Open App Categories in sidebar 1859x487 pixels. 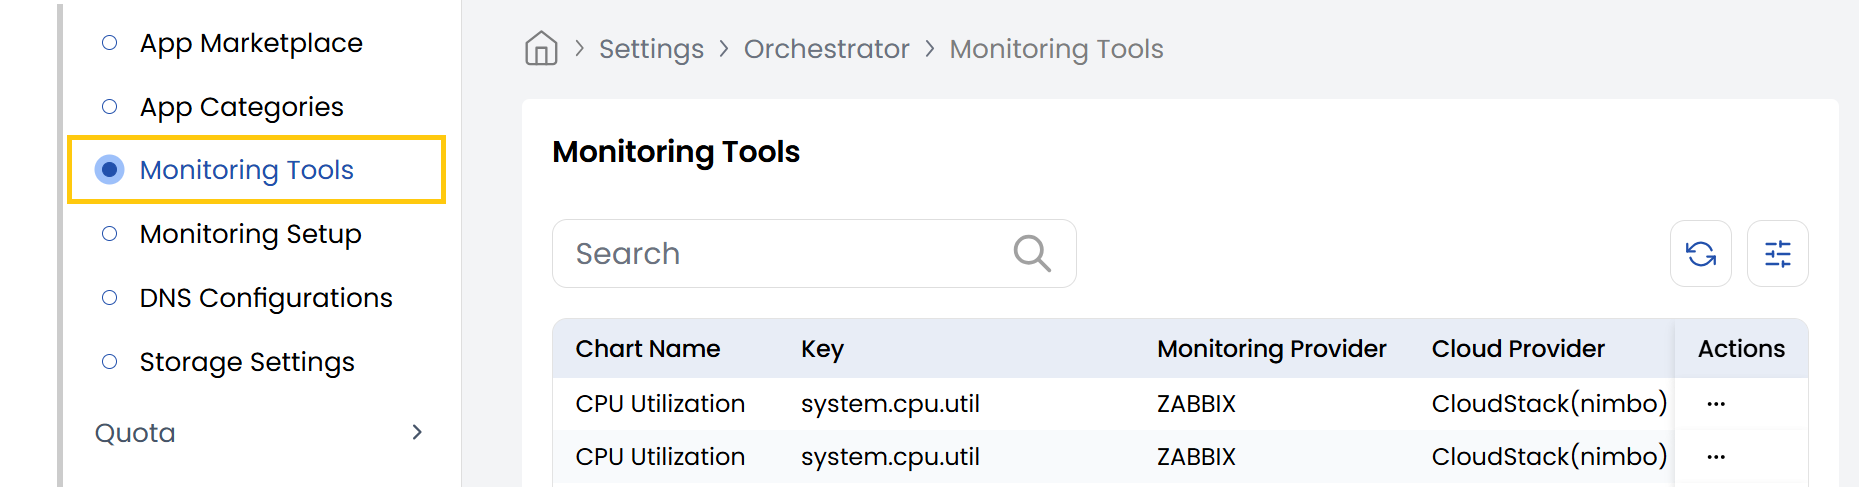pos(241,107)
